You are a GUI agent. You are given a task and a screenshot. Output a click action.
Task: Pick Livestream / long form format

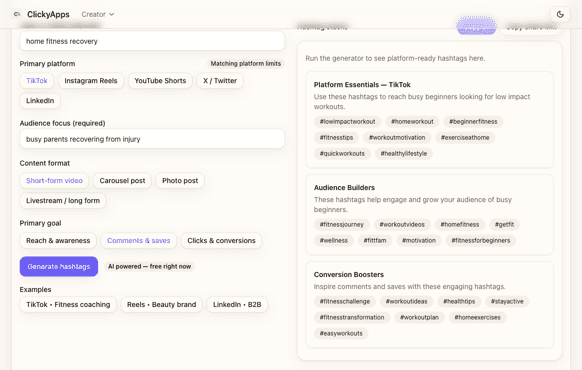coord(63,200)
